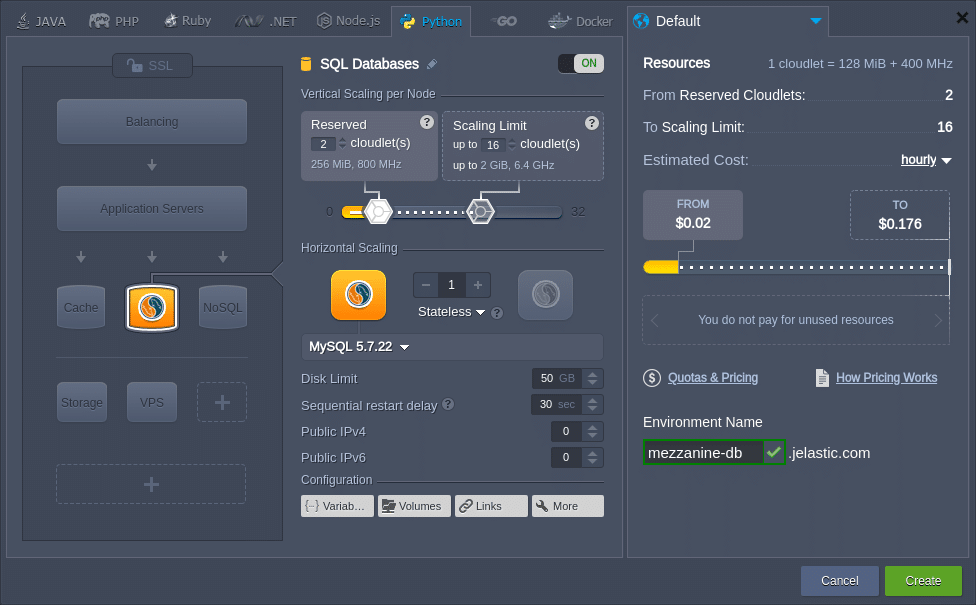
Task: Switch to the JAVA tab
Action: [41, 22]
